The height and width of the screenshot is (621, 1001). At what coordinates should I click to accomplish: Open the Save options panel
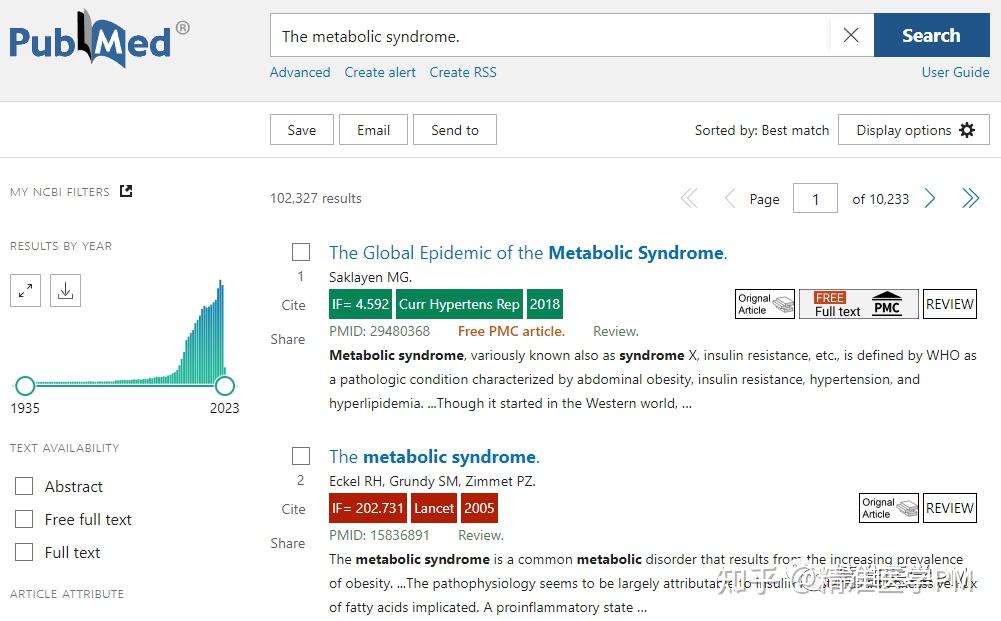301,129
